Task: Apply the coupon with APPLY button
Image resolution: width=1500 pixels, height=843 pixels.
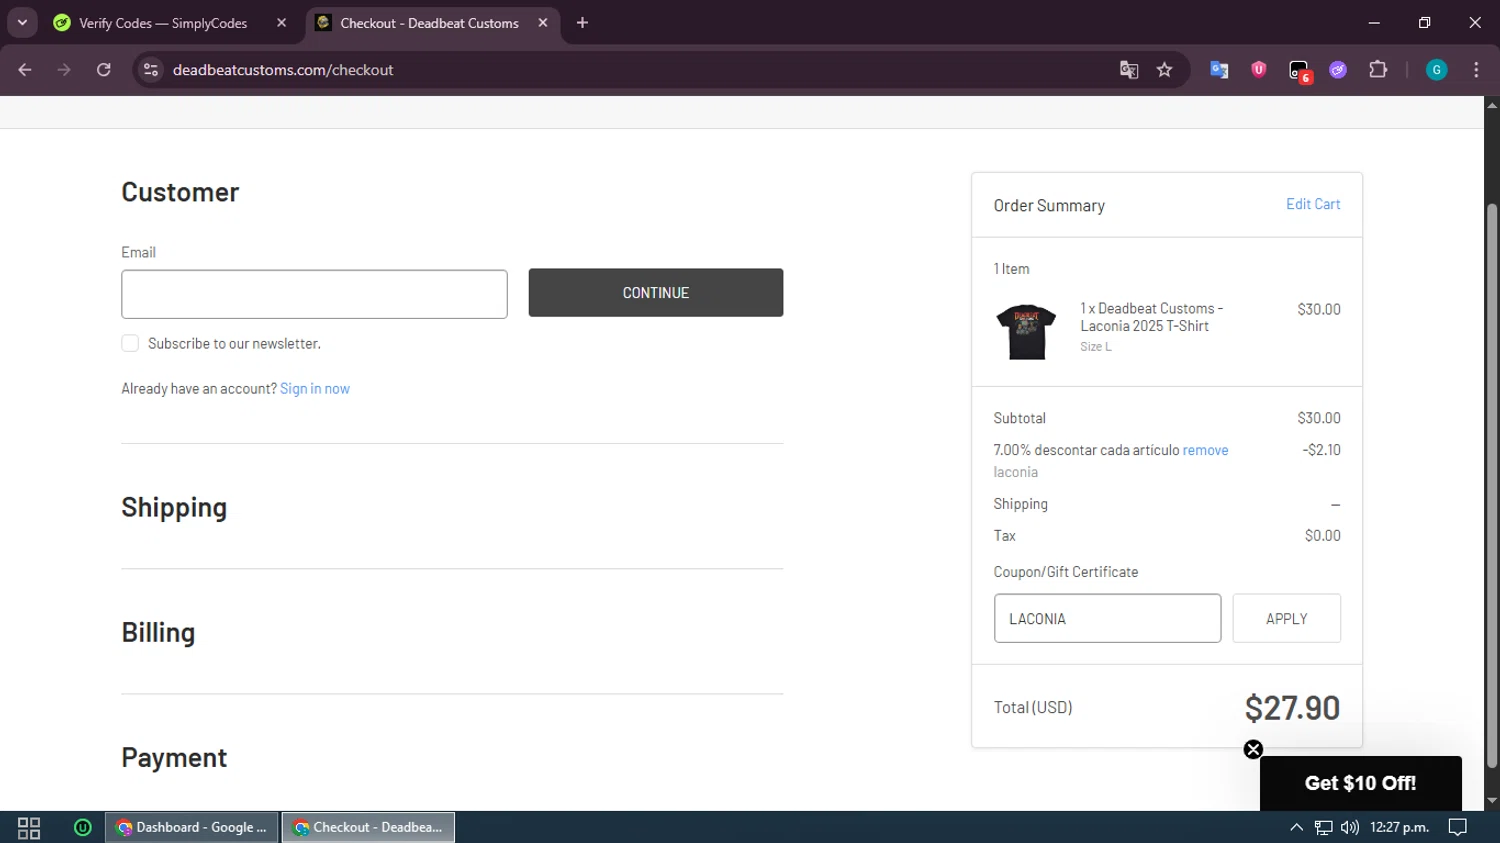Action: [1286, 618]
